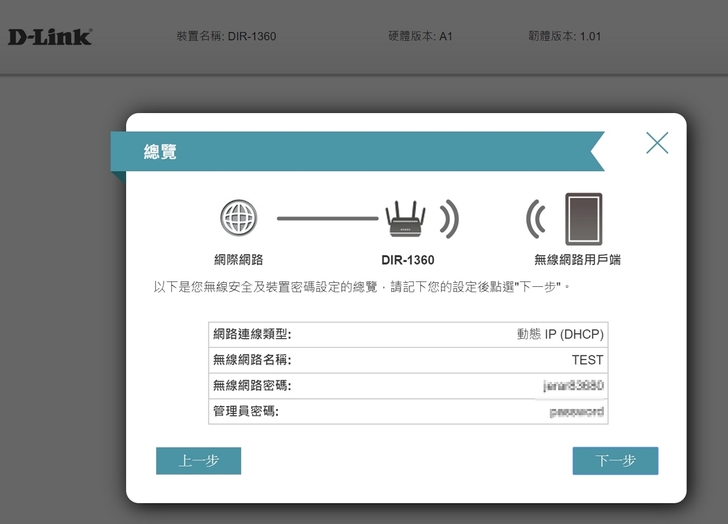Click the client Wi-Fi signal waves icon

(x=536, y=219)
